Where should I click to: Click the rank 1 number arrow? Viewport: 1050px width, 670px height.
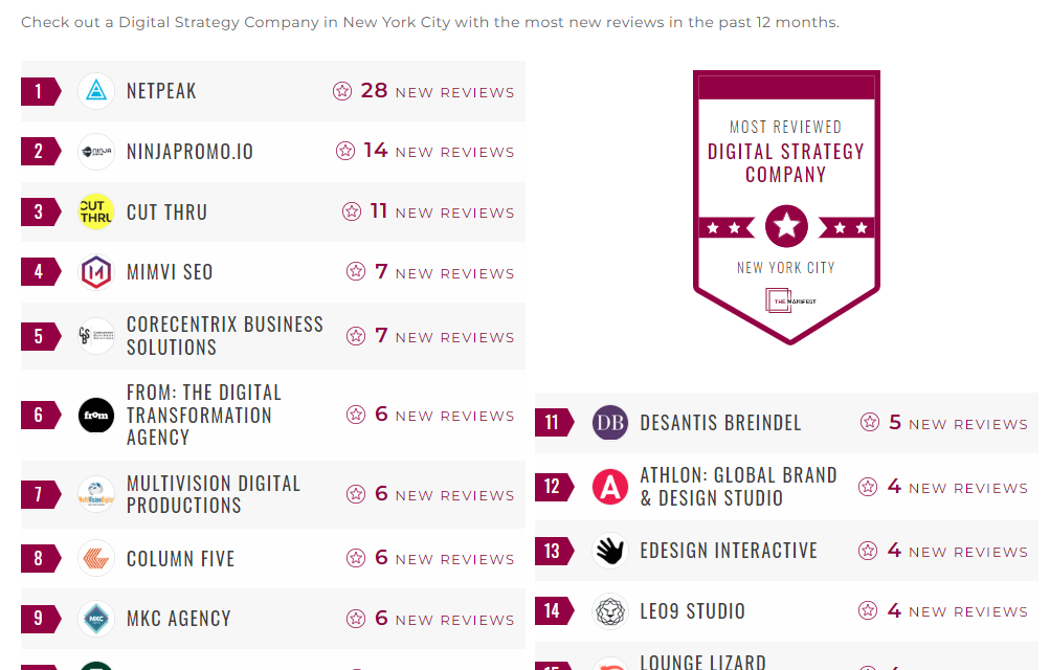point(40,92)
